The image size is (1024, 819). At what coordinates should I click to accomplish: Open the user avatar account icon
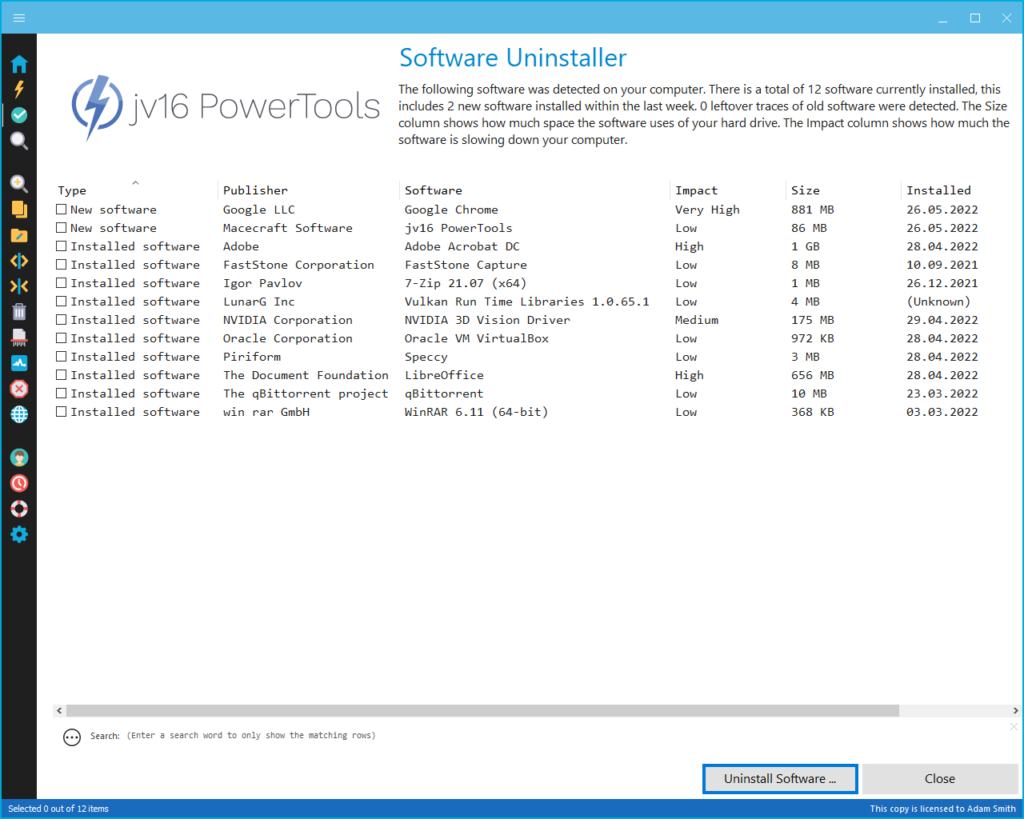(x=19, y=457)
